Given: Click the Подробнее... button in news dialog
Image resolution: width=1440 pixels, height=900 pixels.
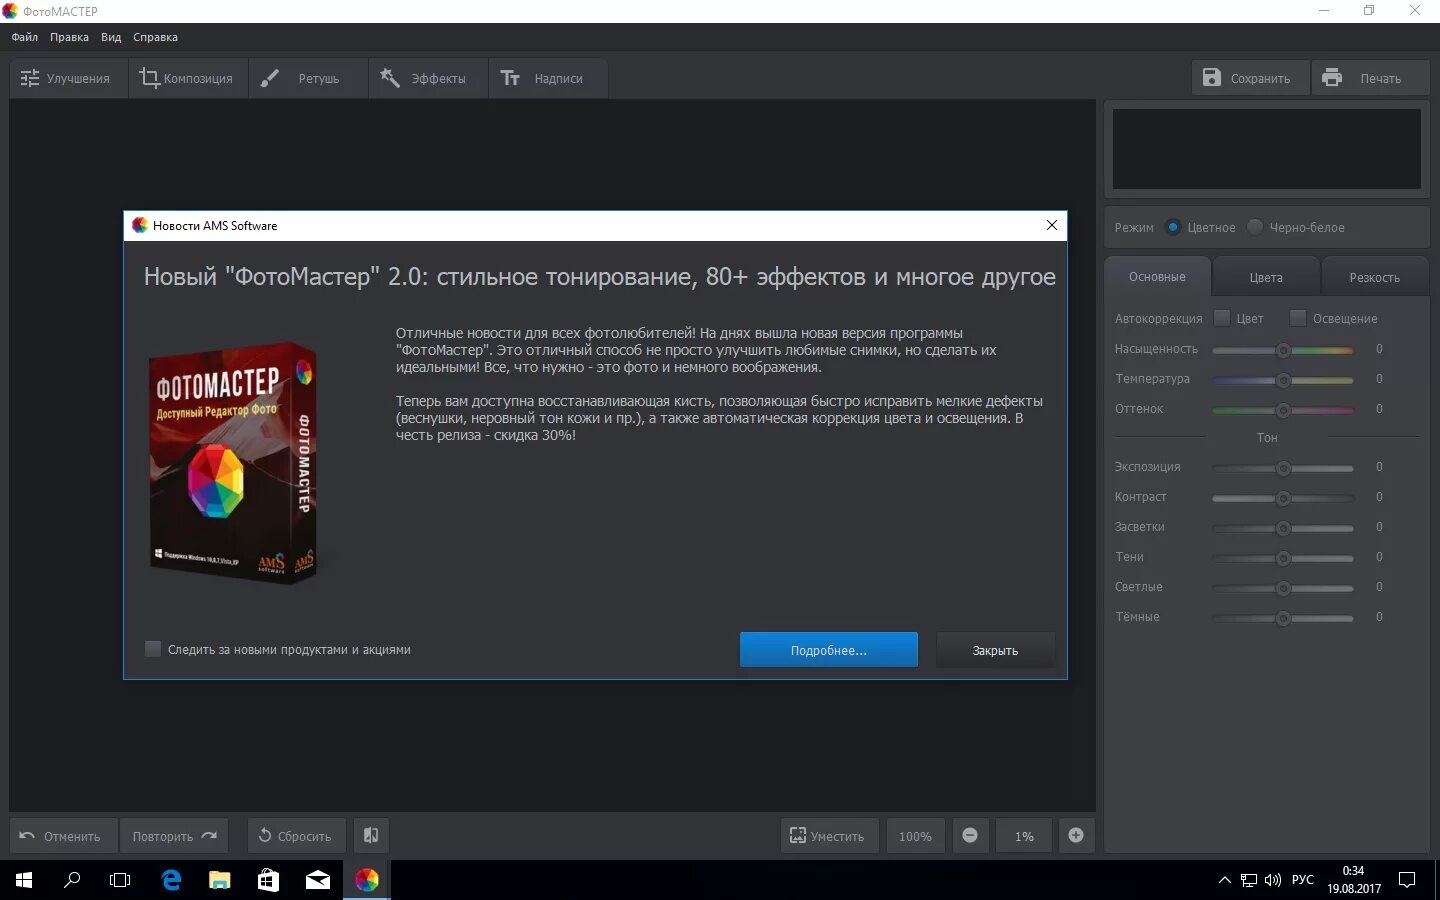Looking at the screenshot, I should tap(829, 650).
